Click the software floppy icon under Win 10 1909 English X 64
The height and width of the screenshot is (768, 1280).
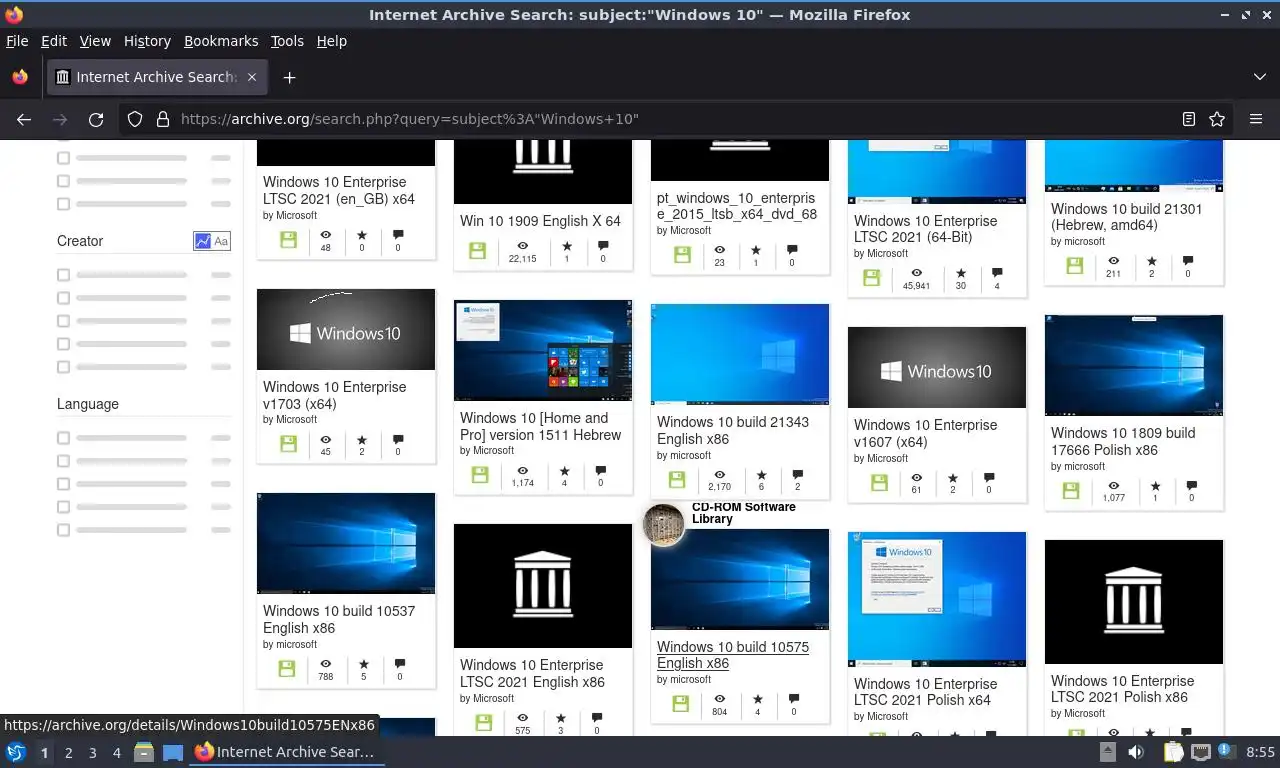coord(477,251)
